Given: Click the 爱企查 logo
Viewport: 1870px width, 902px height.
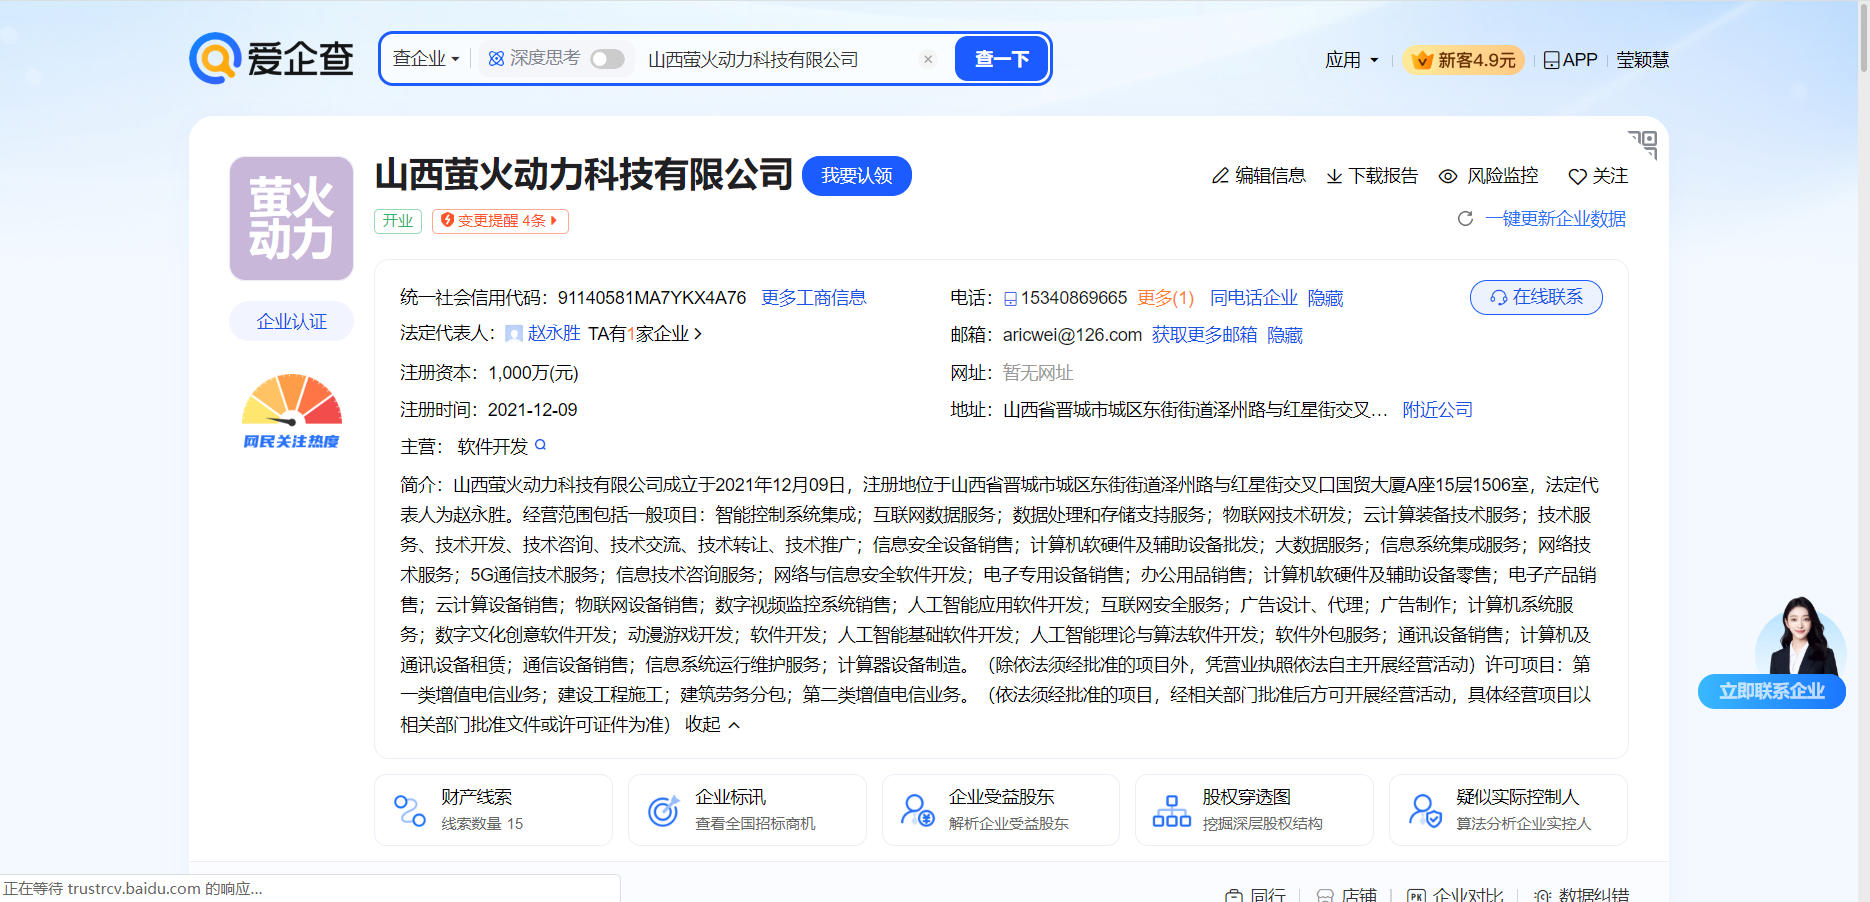Looking at the screenshot, I should (x=271, y=58).
